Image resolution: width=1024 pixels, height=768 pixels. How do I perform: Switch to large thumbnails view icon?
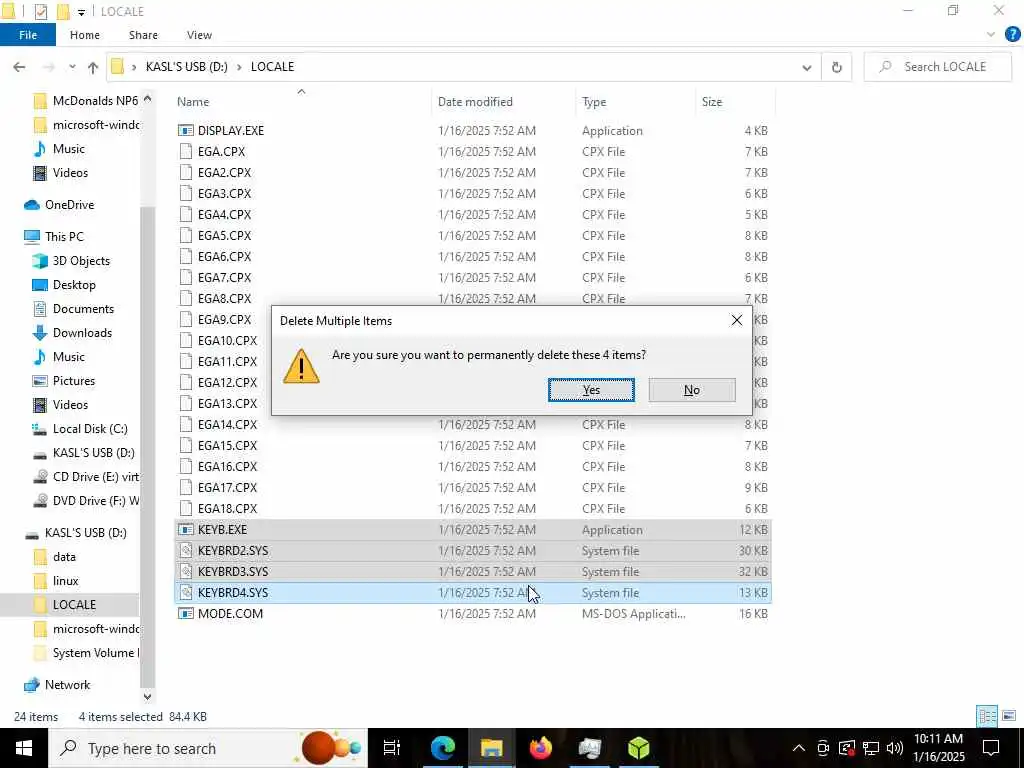pos(1009,716)
